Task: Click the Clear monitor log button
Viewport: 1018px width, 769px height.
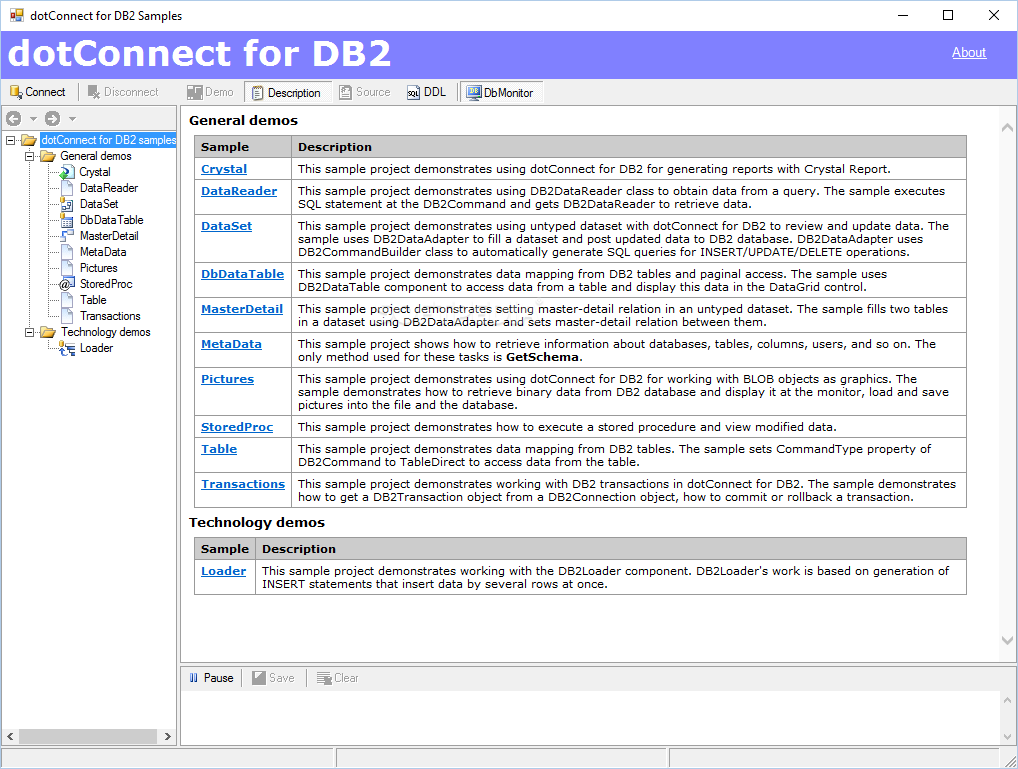Action: (338, 678)
